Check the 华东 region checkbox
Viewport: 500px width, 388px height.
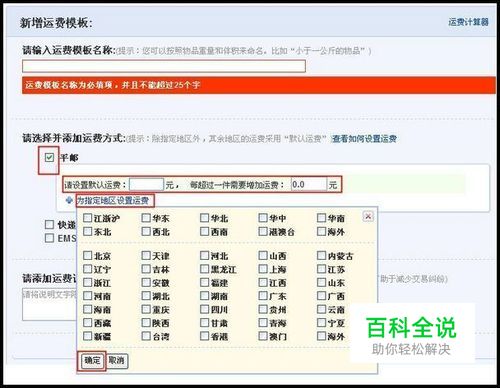[146, 218]
